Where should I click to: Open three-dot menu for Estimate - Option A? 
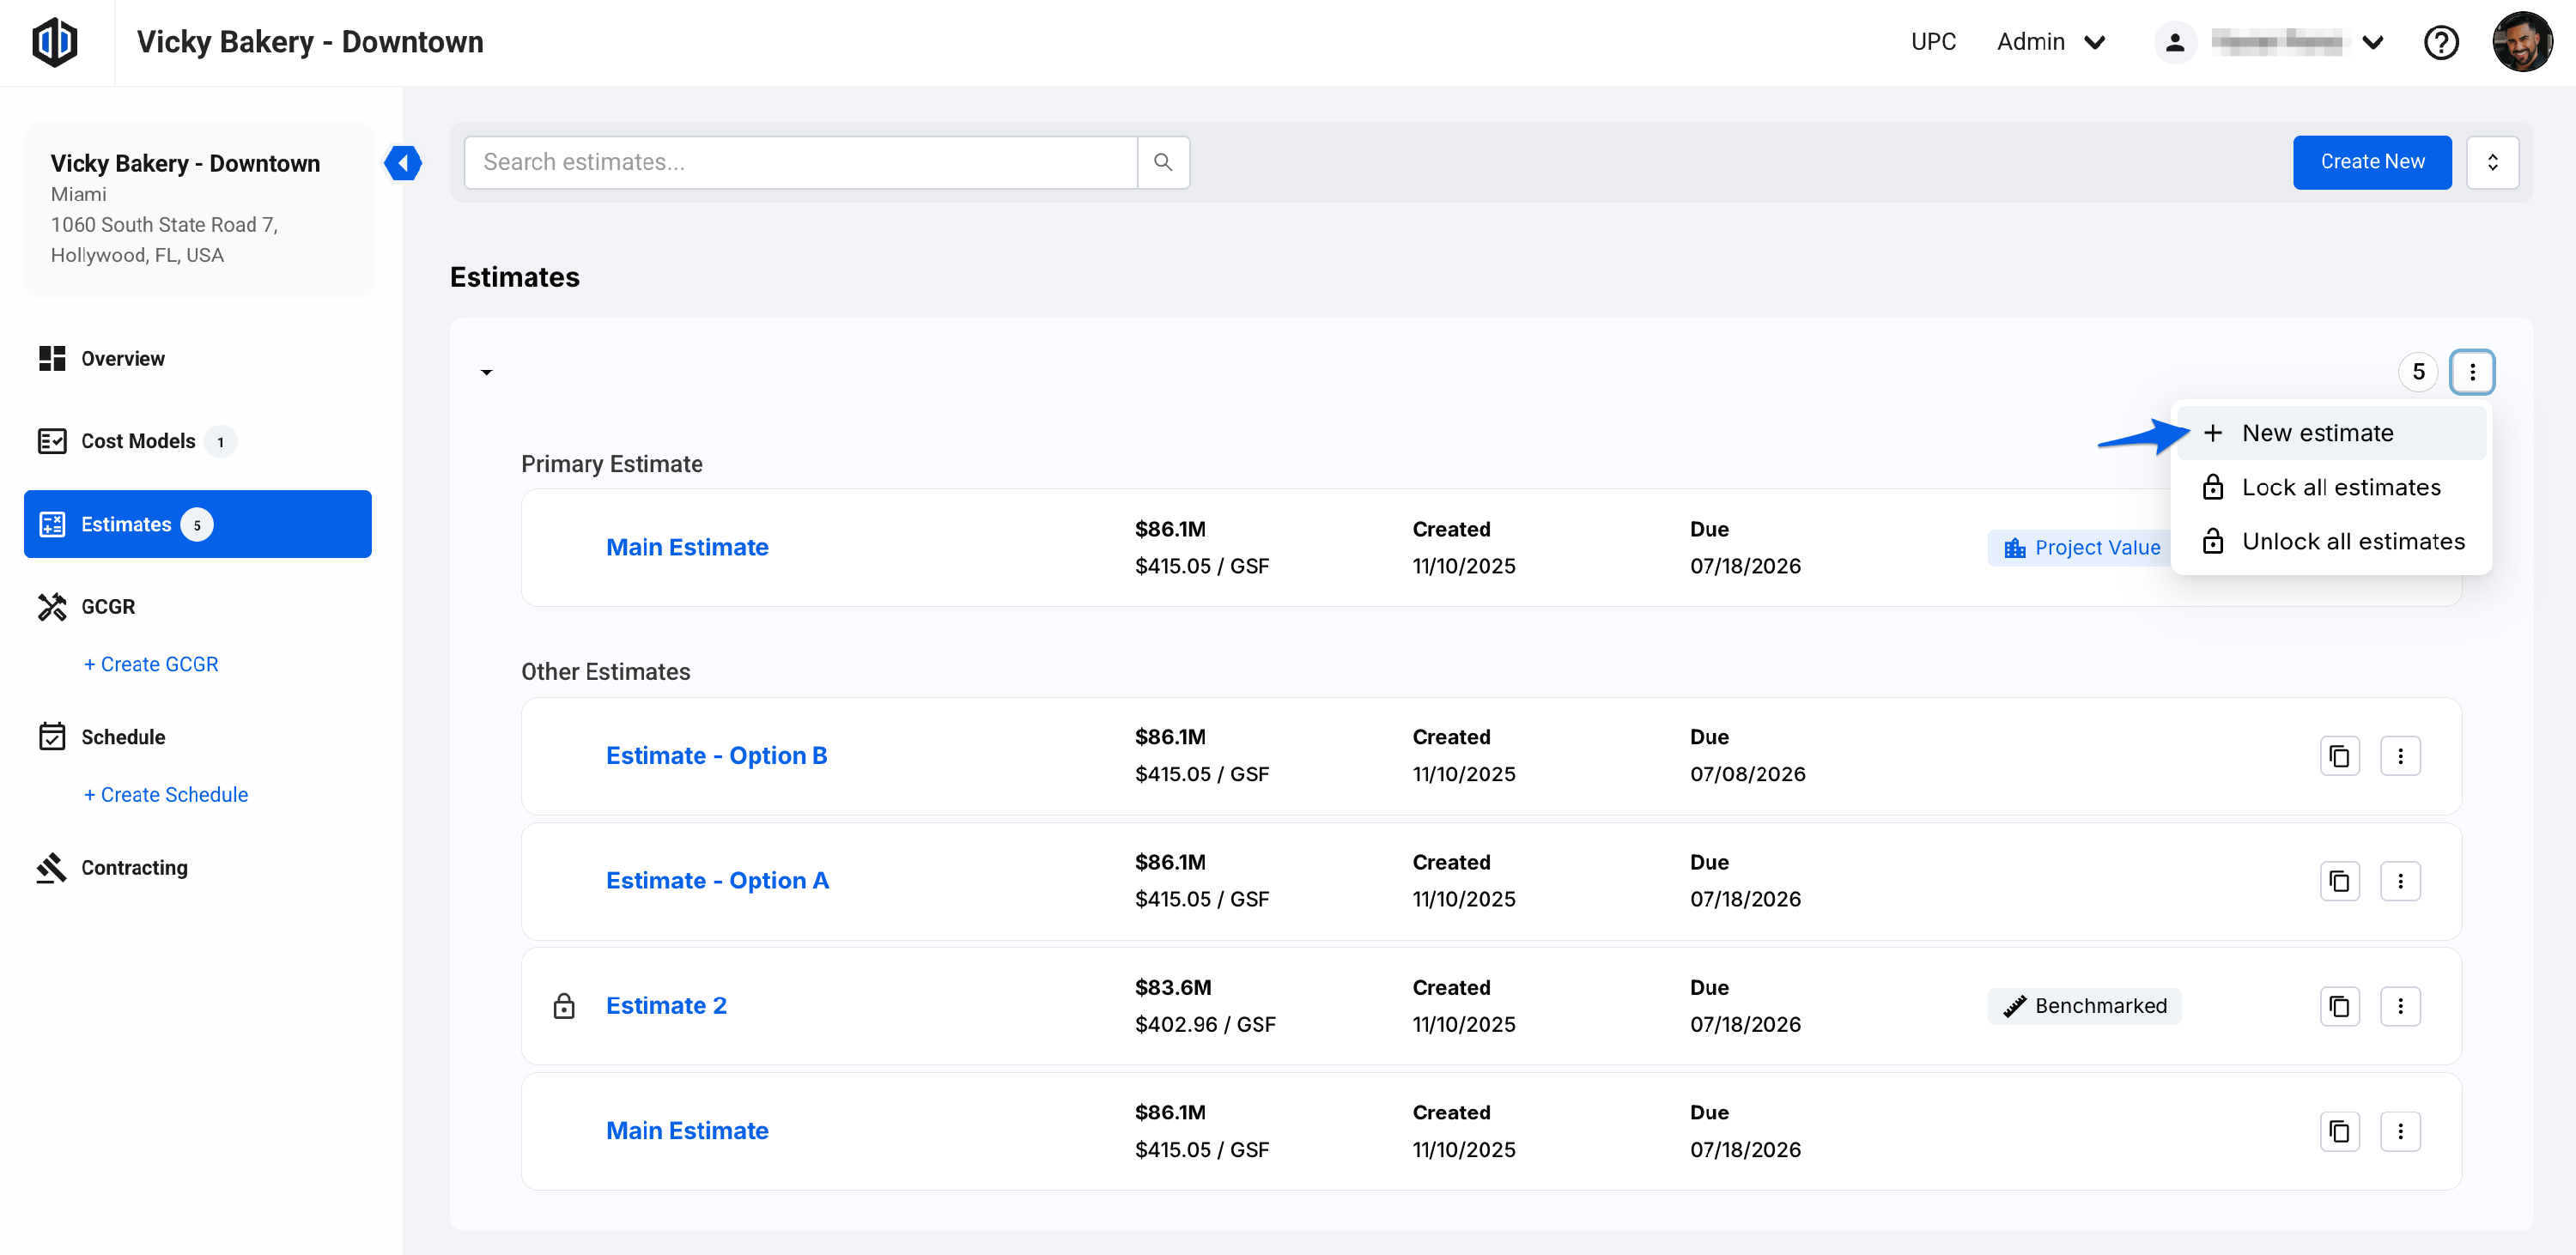point(2400,881)
